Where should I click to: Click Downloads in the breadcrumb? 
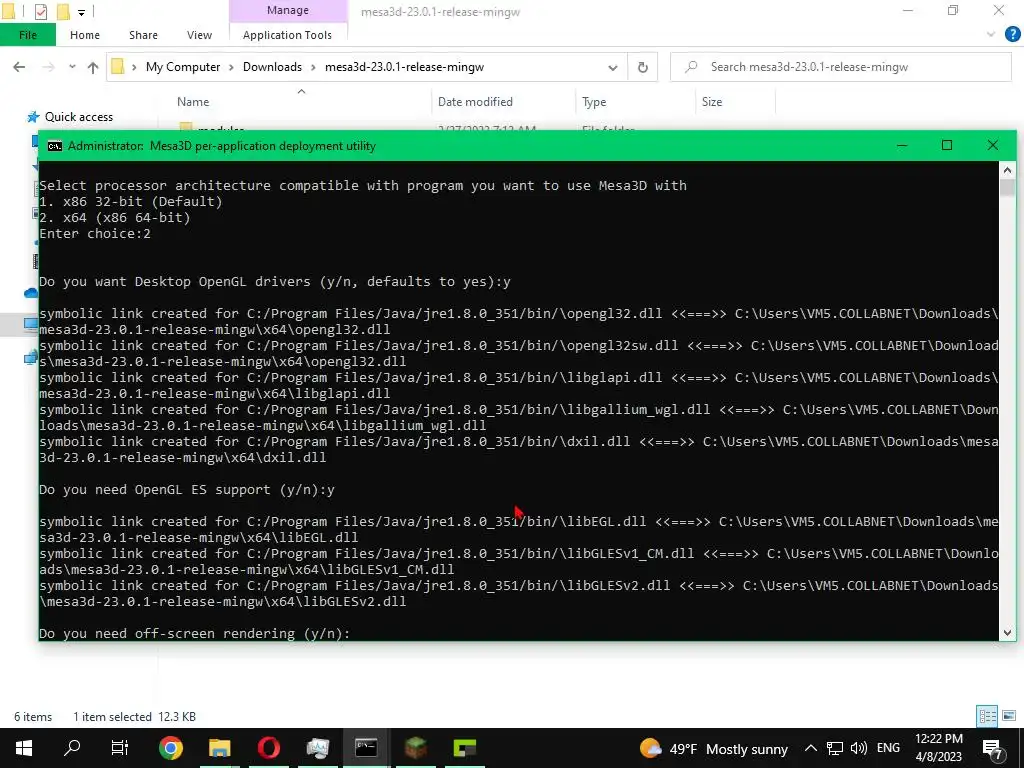point(272,67)
